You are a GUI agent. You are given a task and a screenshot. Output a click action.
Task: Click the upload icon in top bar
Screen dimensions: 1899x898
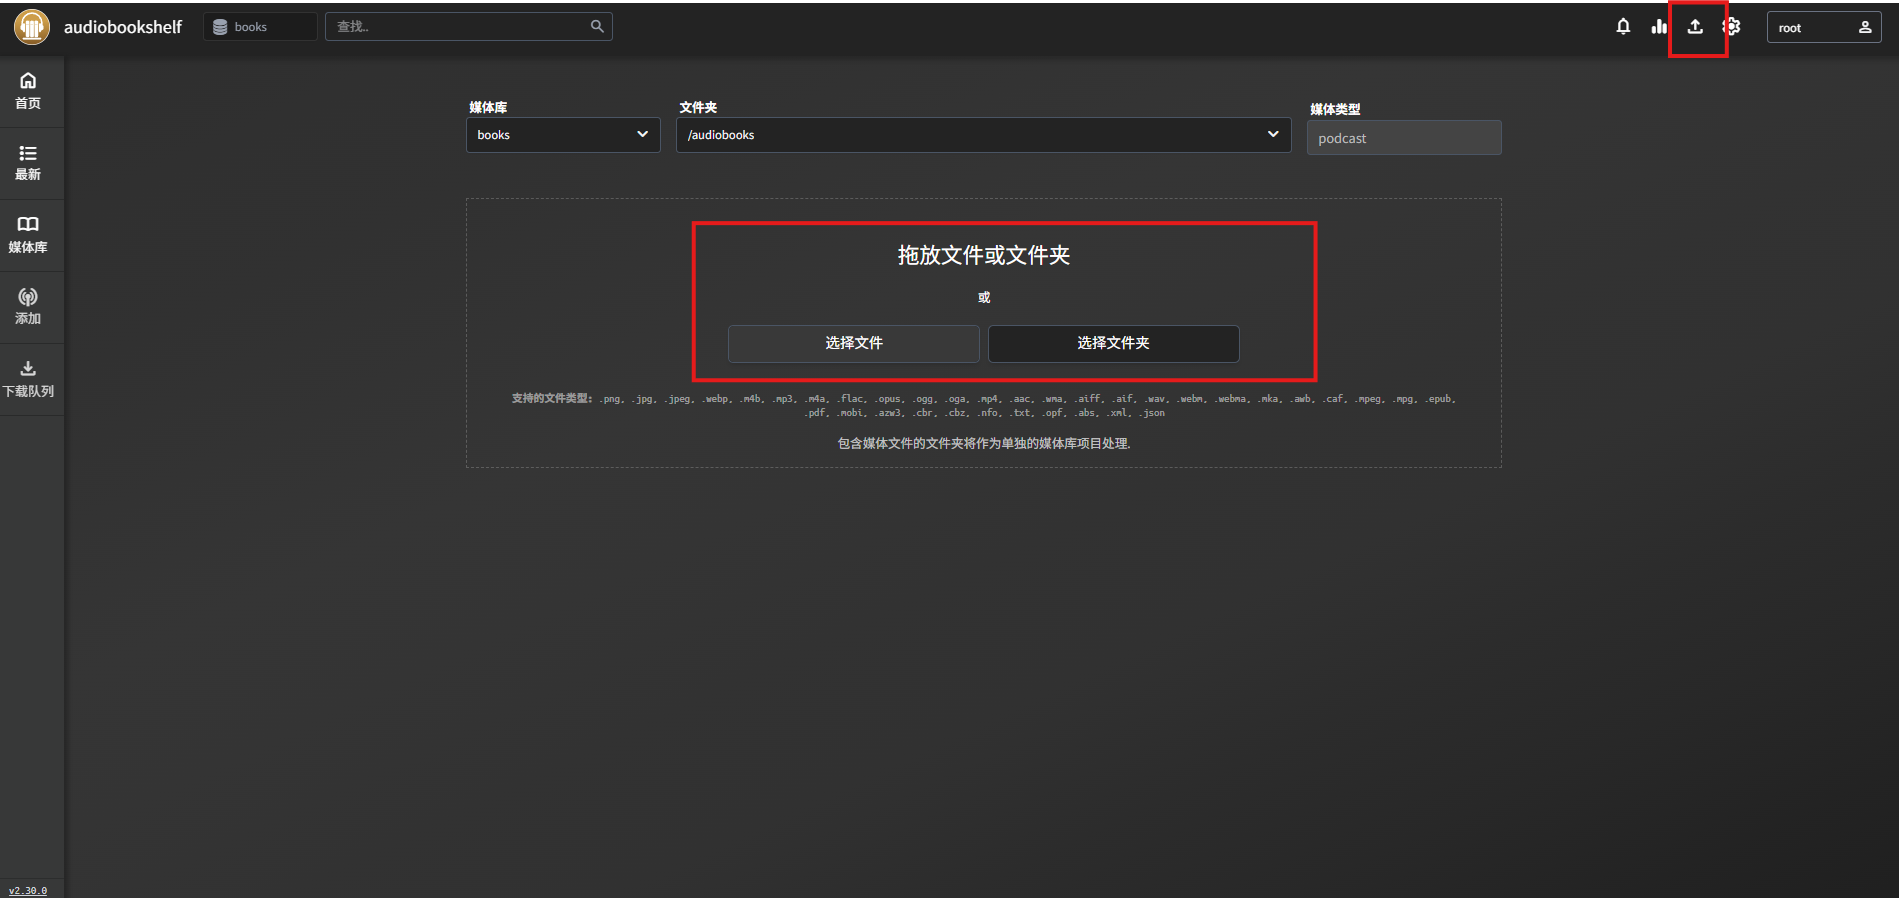(1695, 27)
